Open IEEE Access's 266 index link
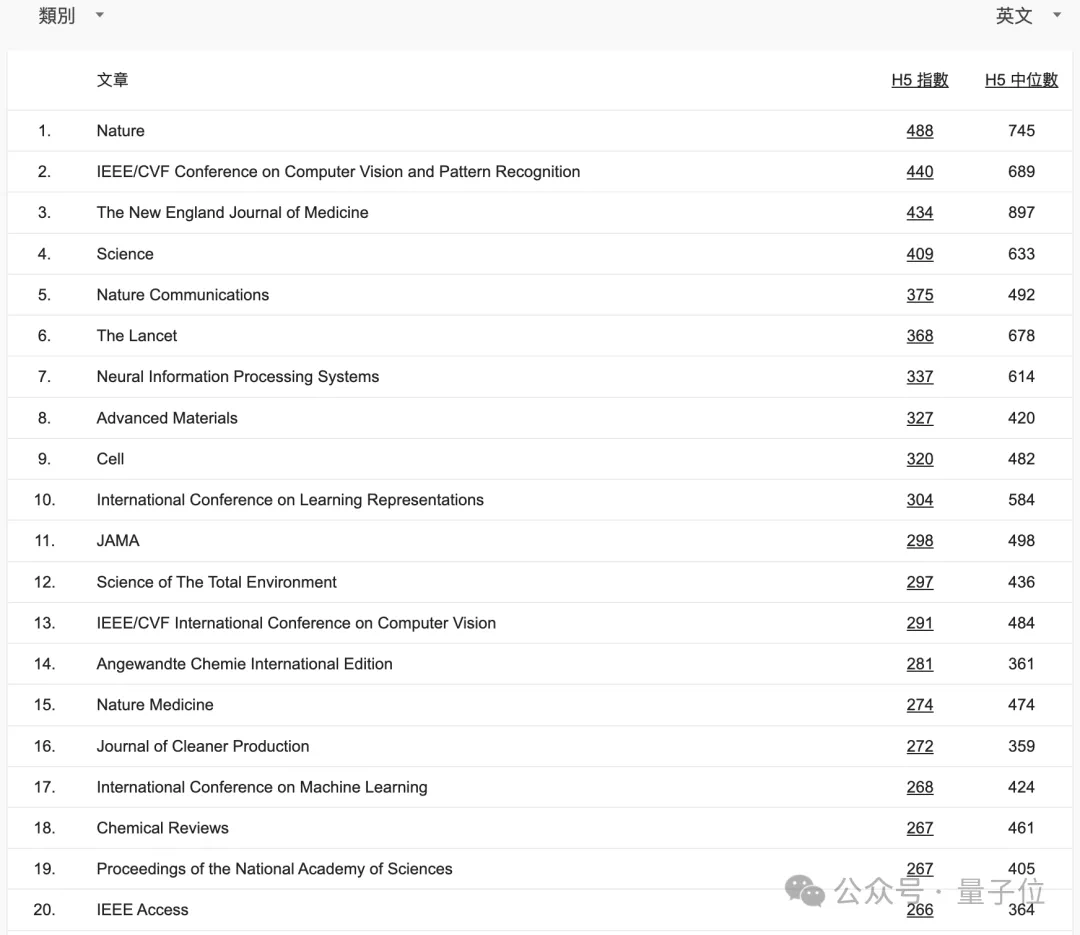 (x=920, y=910)
